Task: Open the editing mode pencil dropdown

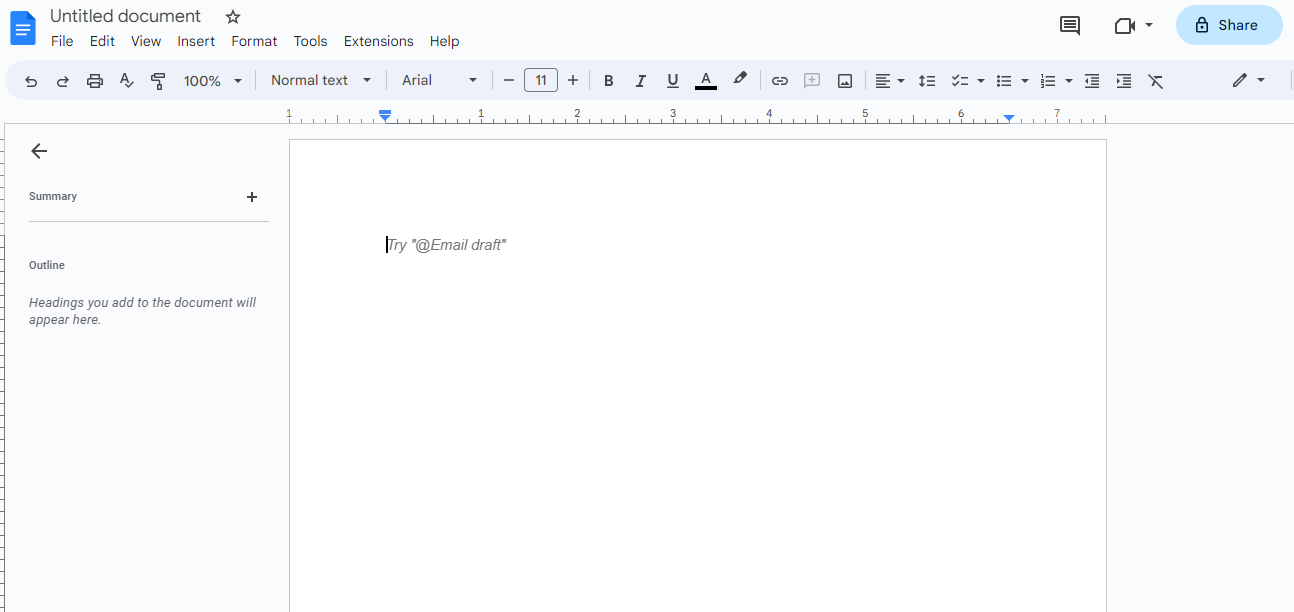Action: pos(1248,80)
